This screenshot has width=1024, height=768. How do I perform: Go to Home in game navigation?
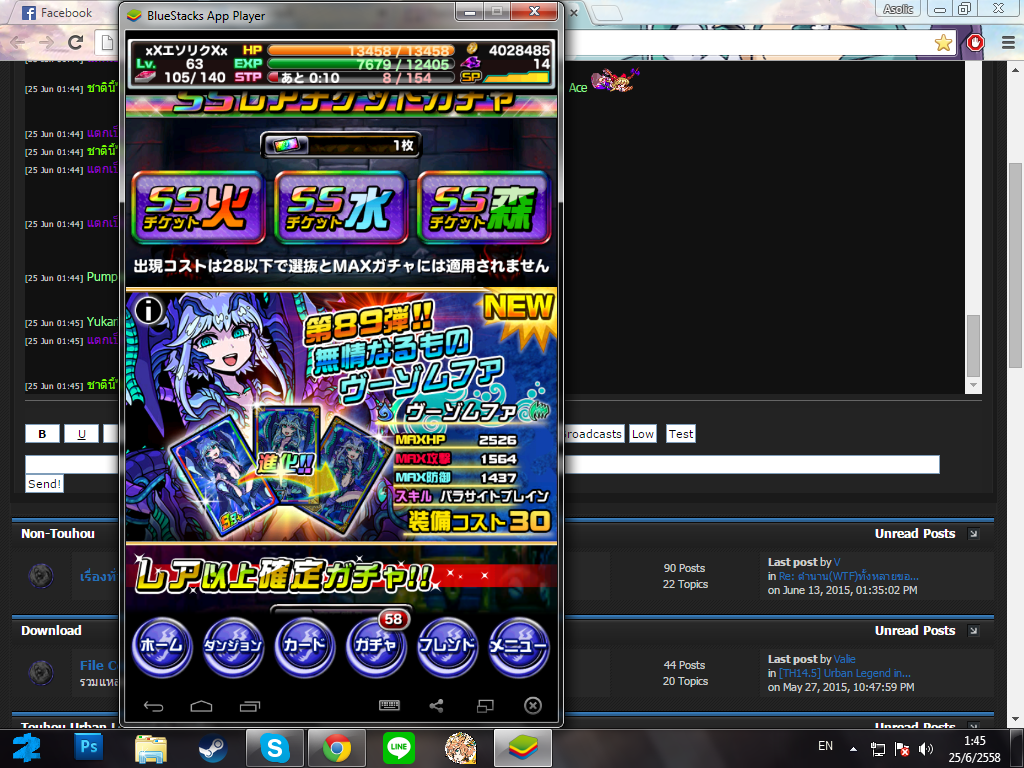tap(161, 646)
